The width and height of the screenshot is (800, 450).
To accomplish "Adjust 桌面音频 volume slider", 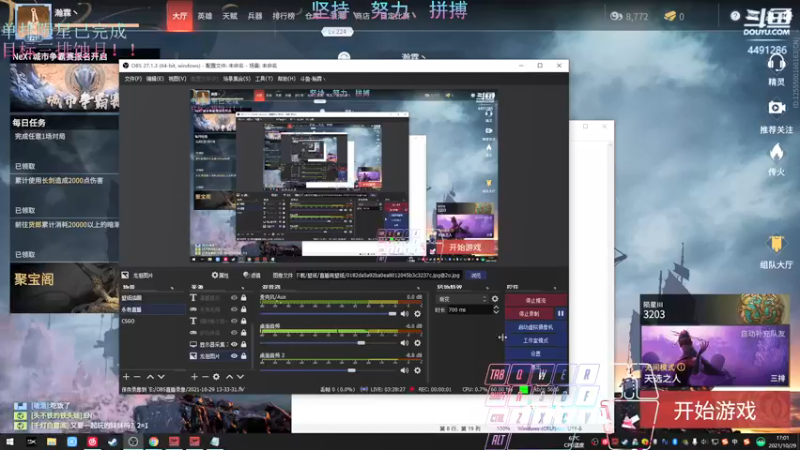I will (x=361, y=343).
